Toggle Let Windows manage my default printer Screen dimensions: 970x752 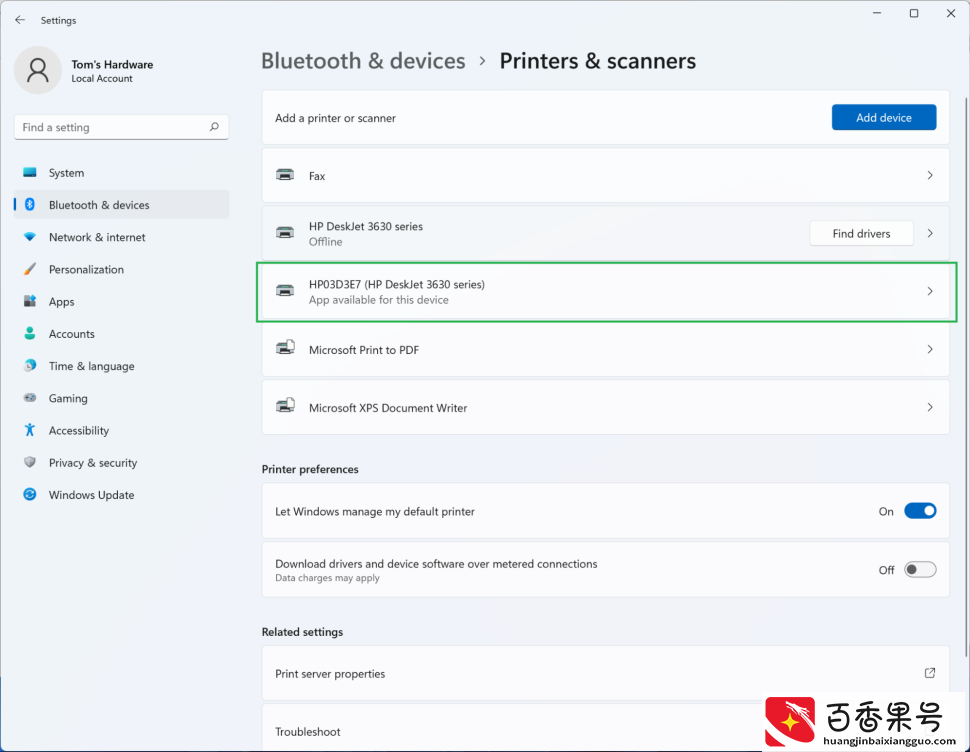tap(921, 511)
